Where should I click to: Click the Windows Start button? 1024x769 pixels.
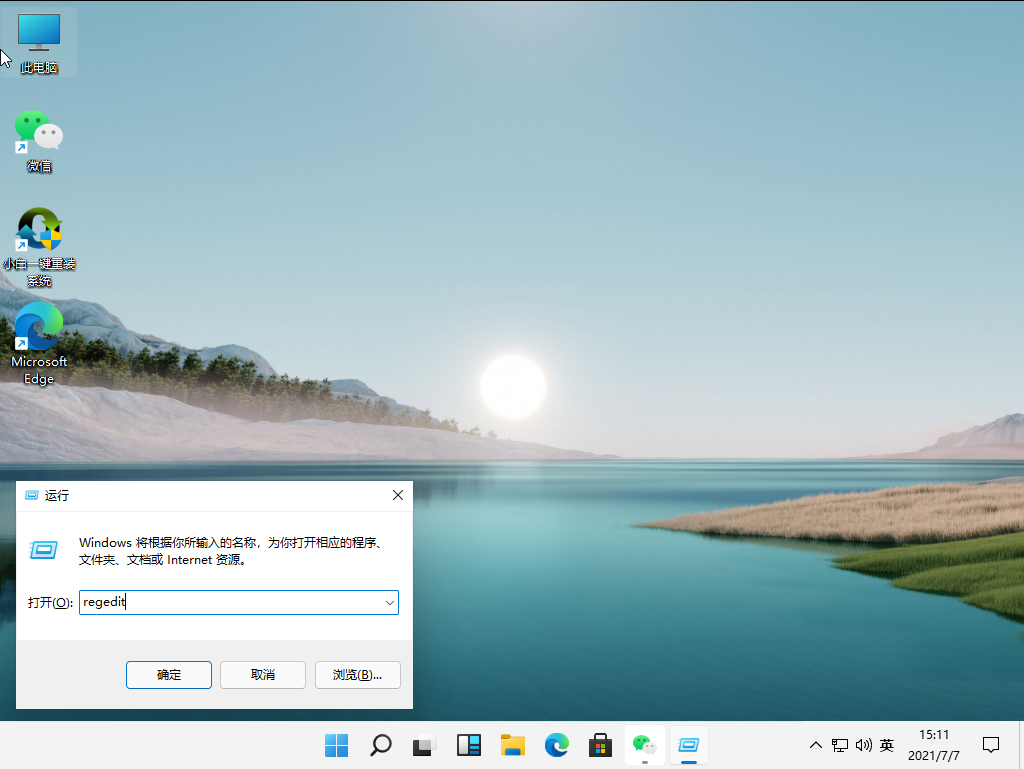tap(336, 745)
